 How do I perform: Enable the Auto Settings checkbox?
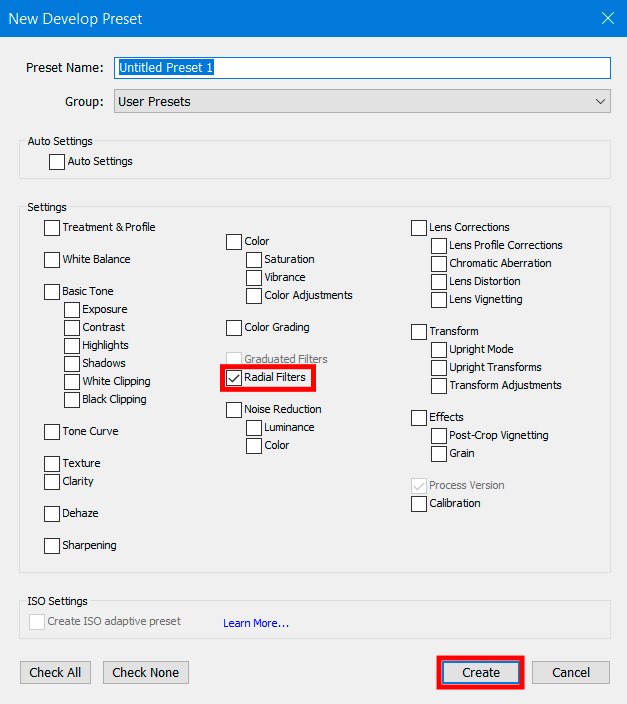(x=57, y=162)
